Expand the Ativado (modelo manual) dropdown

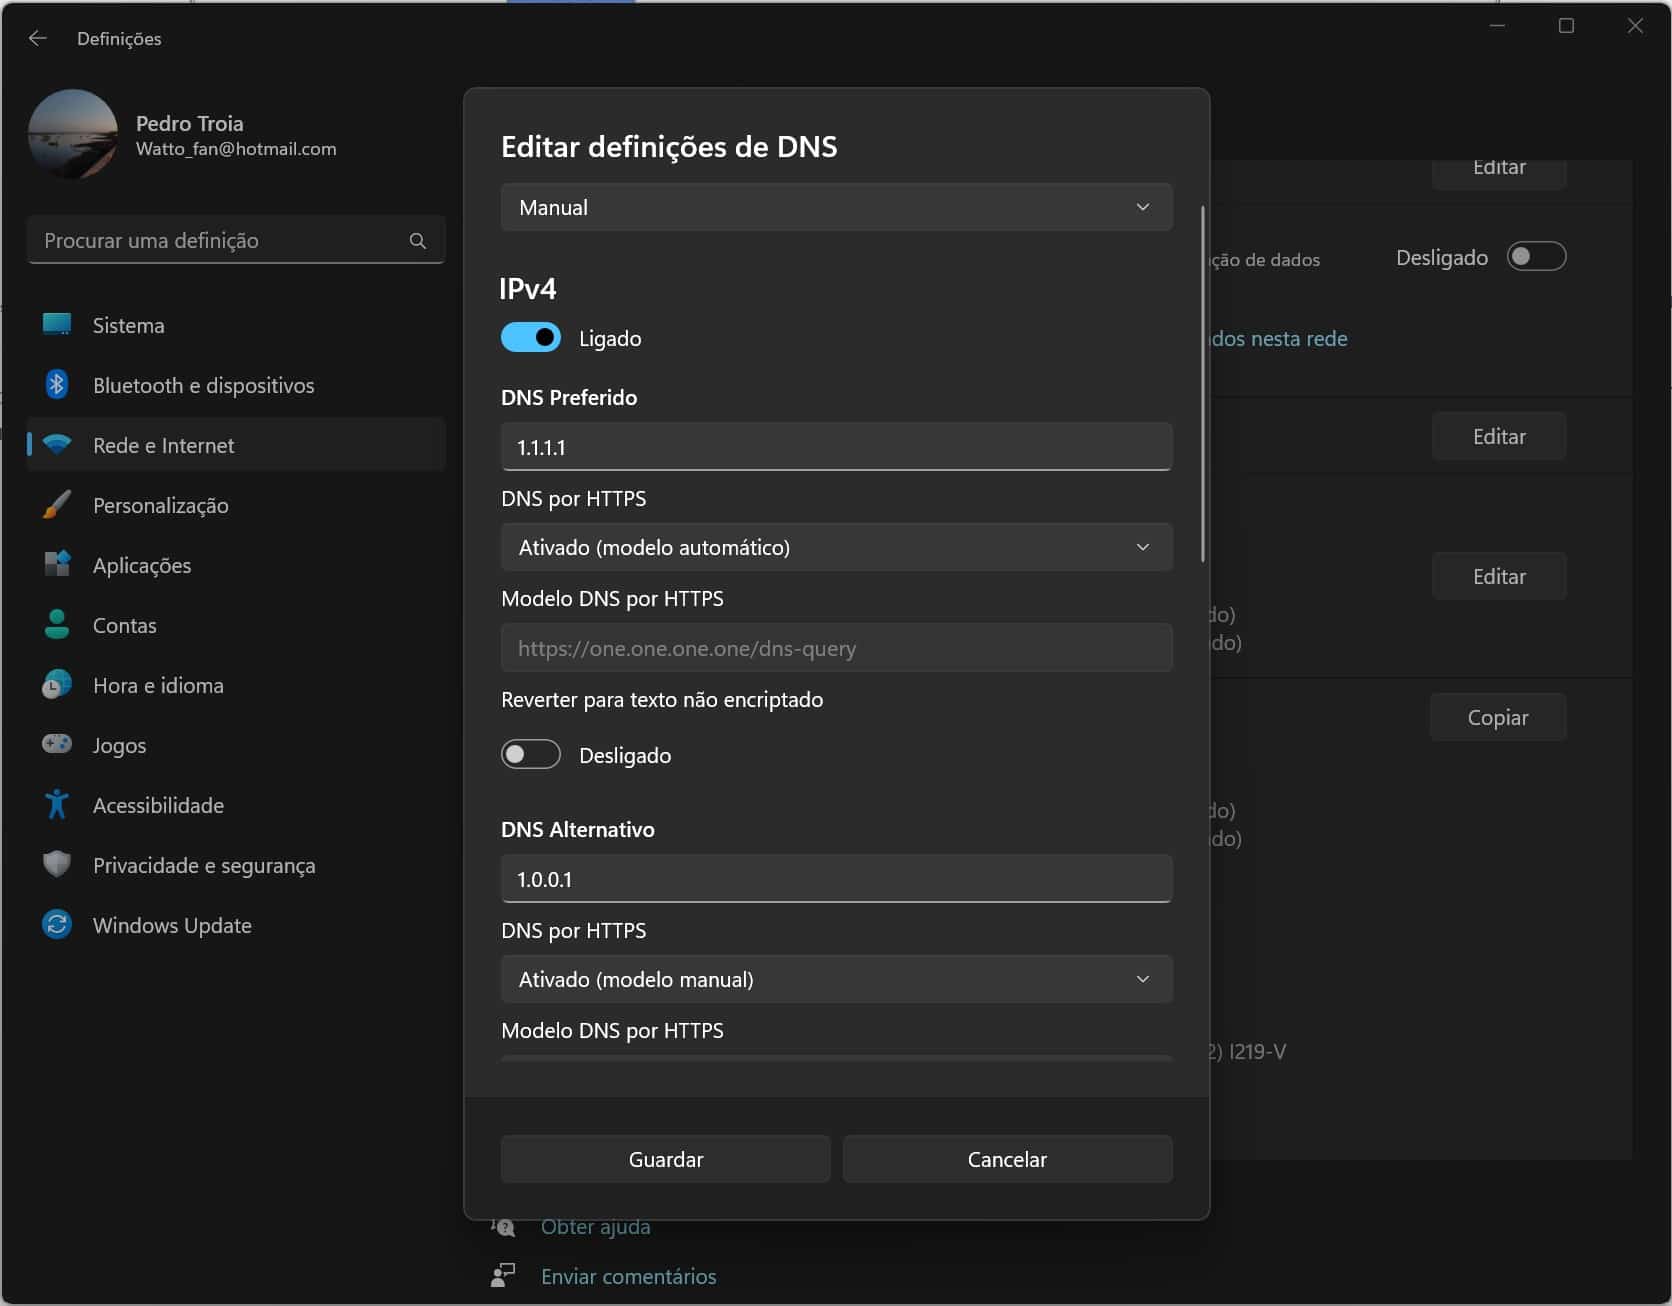pos(836,979)
